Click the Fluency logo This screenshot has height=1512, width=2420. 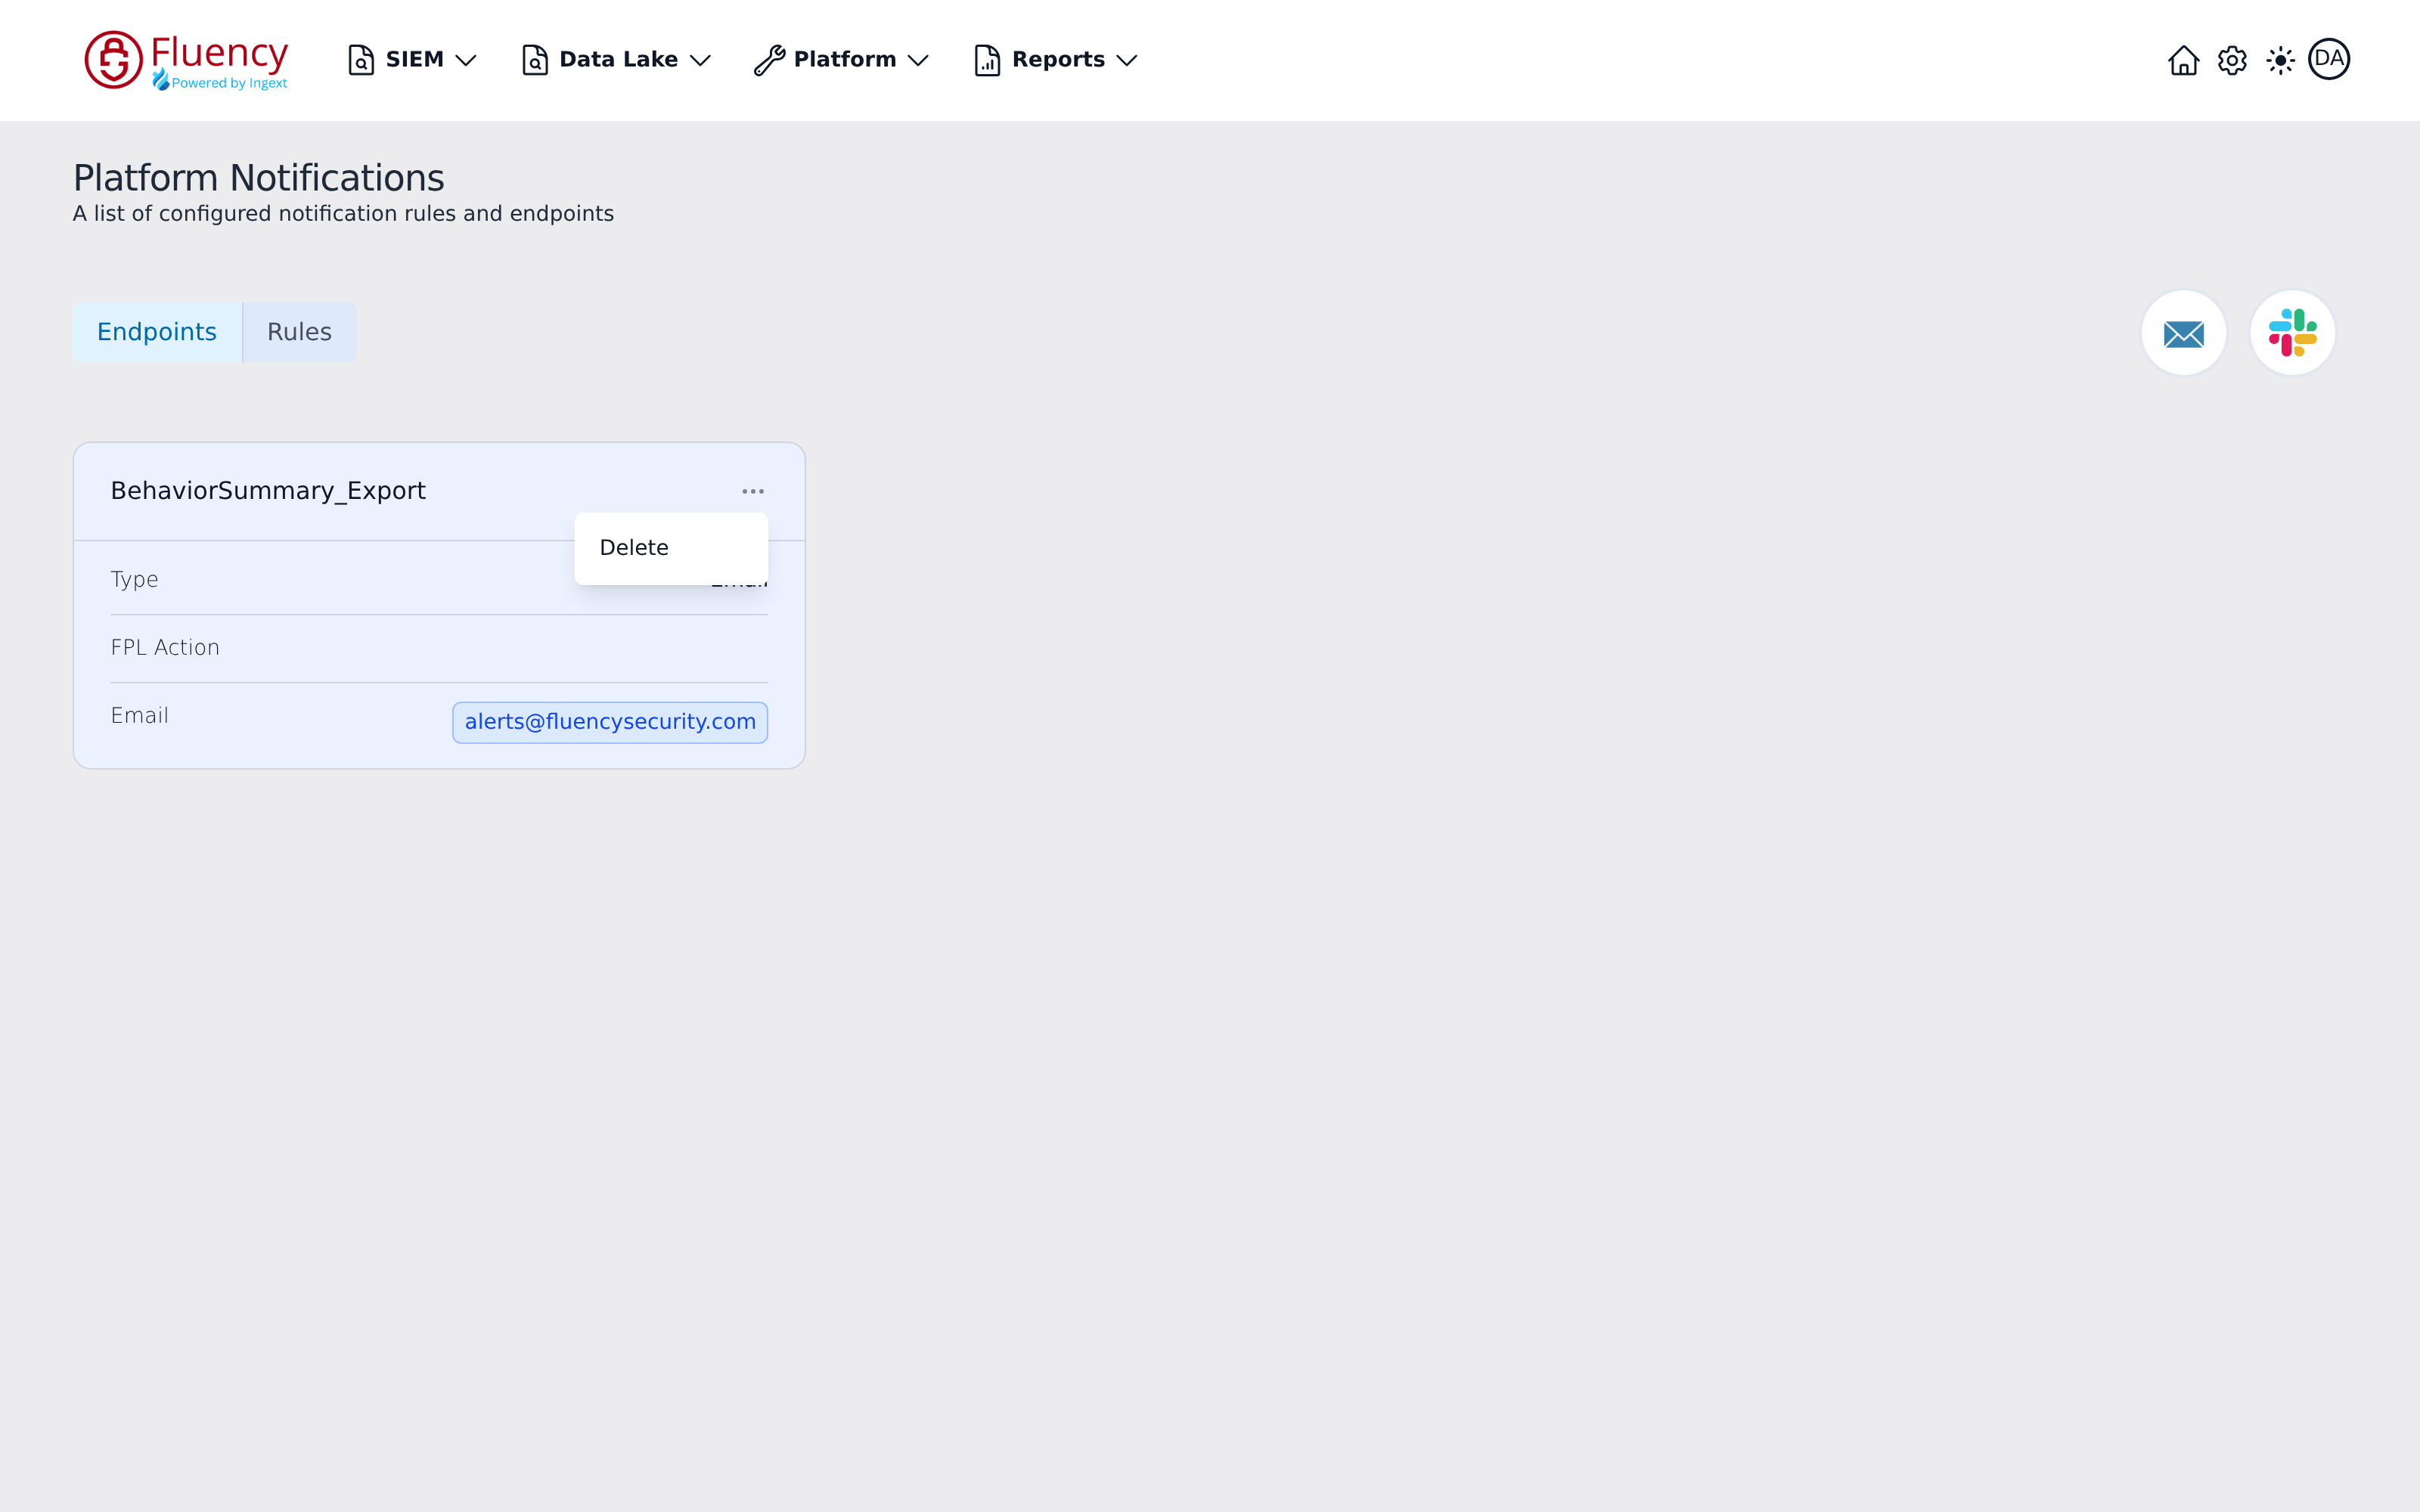click(187, 60)
